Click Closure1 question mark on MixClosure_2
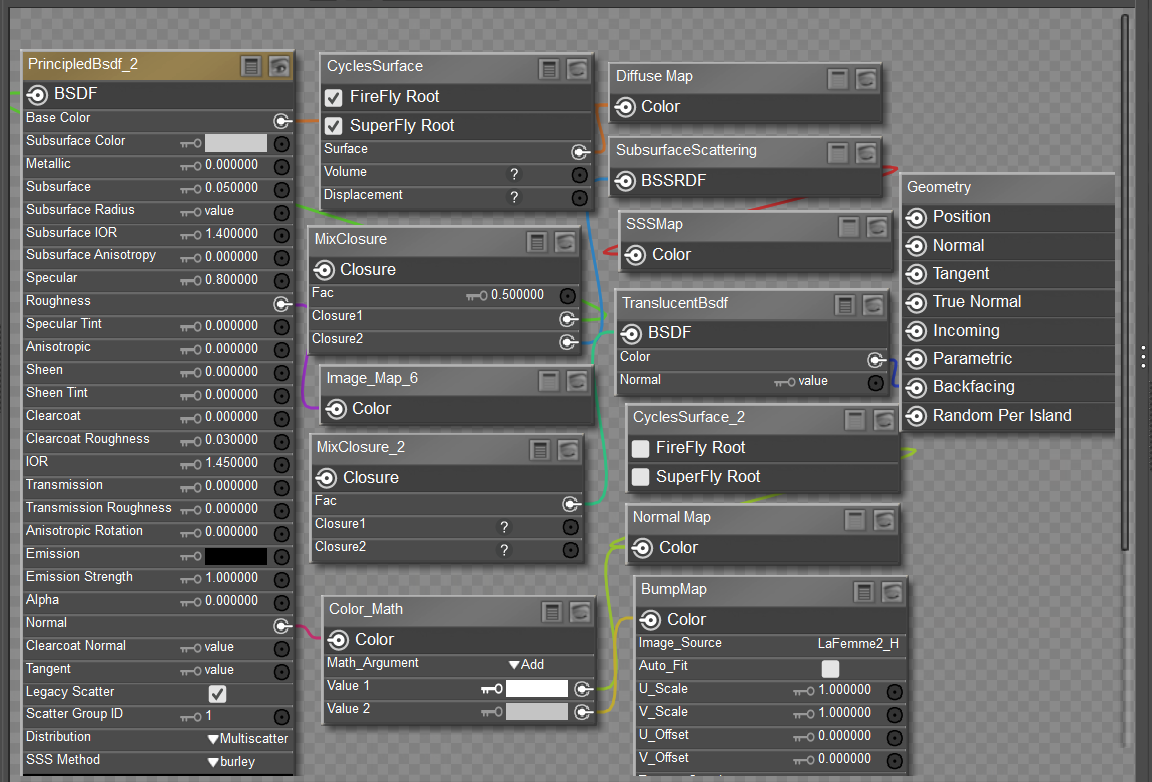Image resolution: width=1152 pixels, height=782 pixels. [504, 527]
